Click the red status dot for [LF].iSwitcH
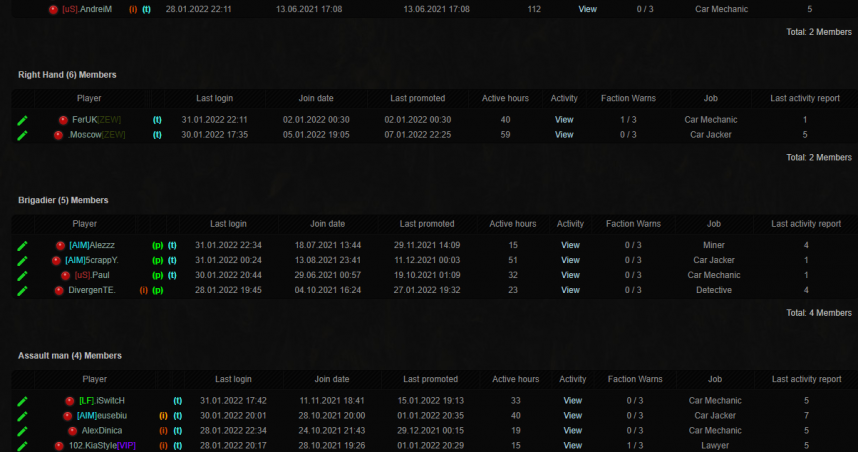 (69, 401)
